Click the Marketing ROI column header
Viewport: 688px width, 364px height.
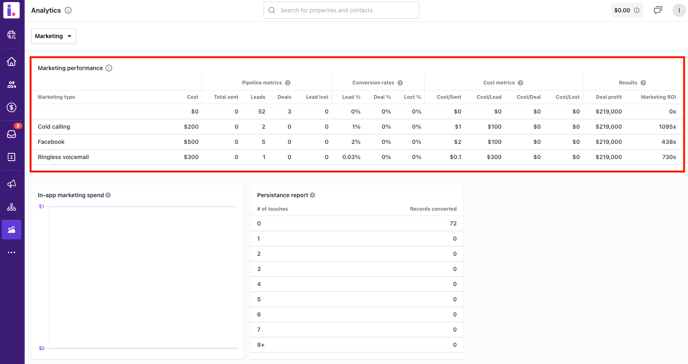pos(658,97)
